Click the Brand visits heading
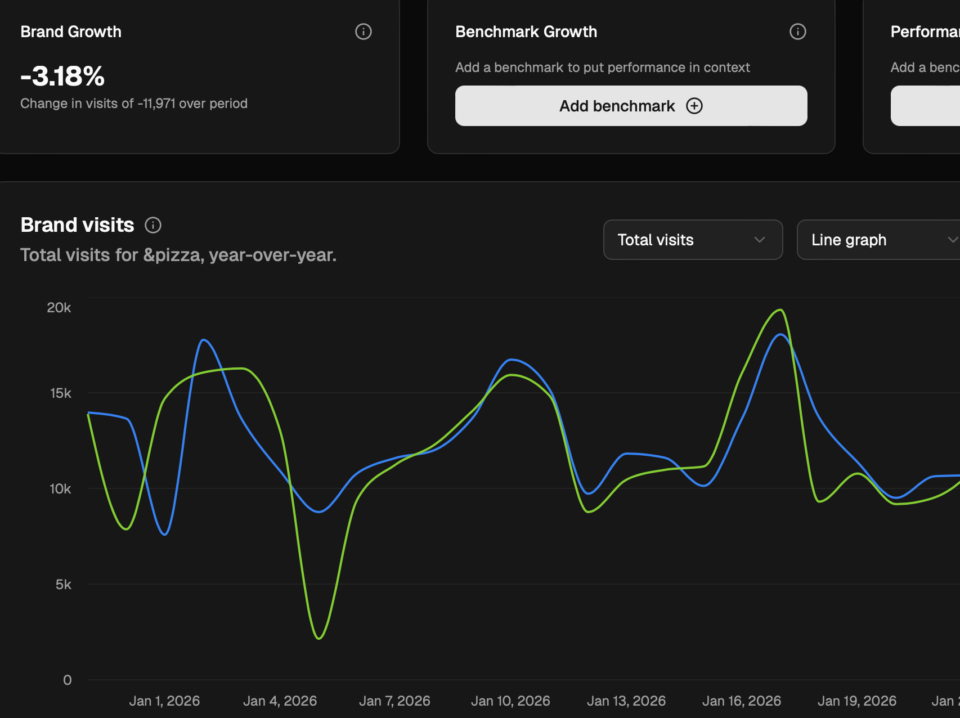 [x=77, y=225]
